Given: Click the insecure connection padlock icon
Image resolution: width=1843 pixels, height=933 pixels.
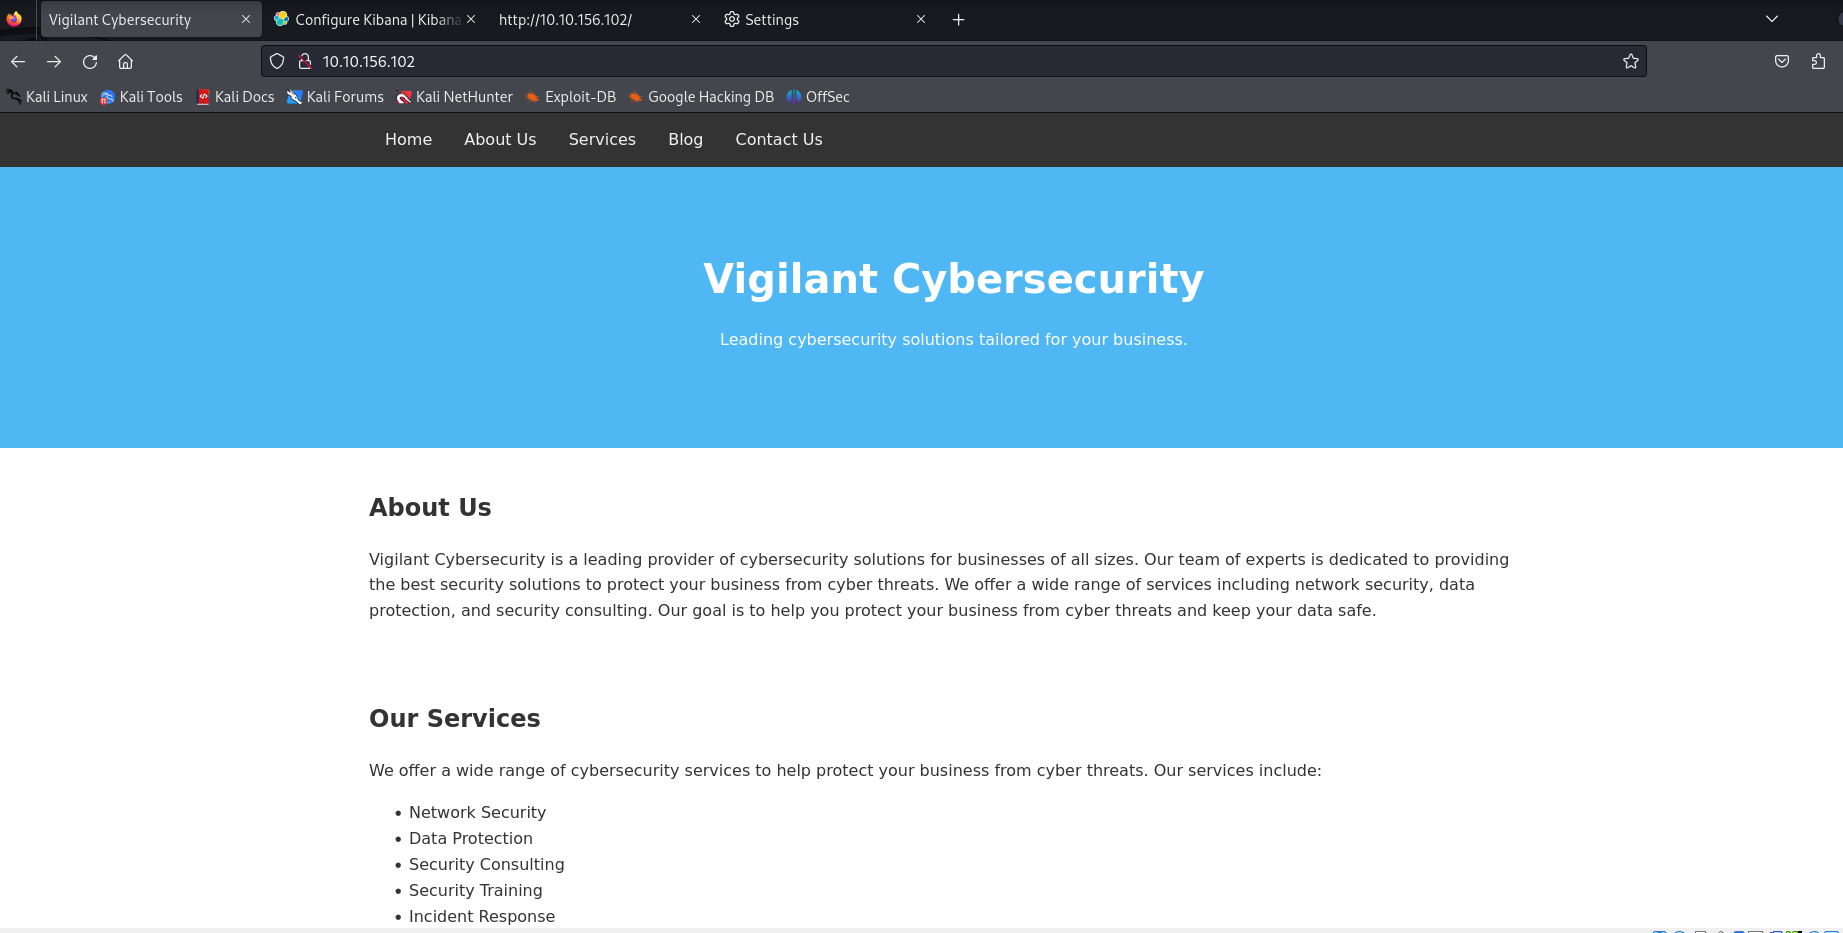Looking at the screenshot, I should point(305,62).
